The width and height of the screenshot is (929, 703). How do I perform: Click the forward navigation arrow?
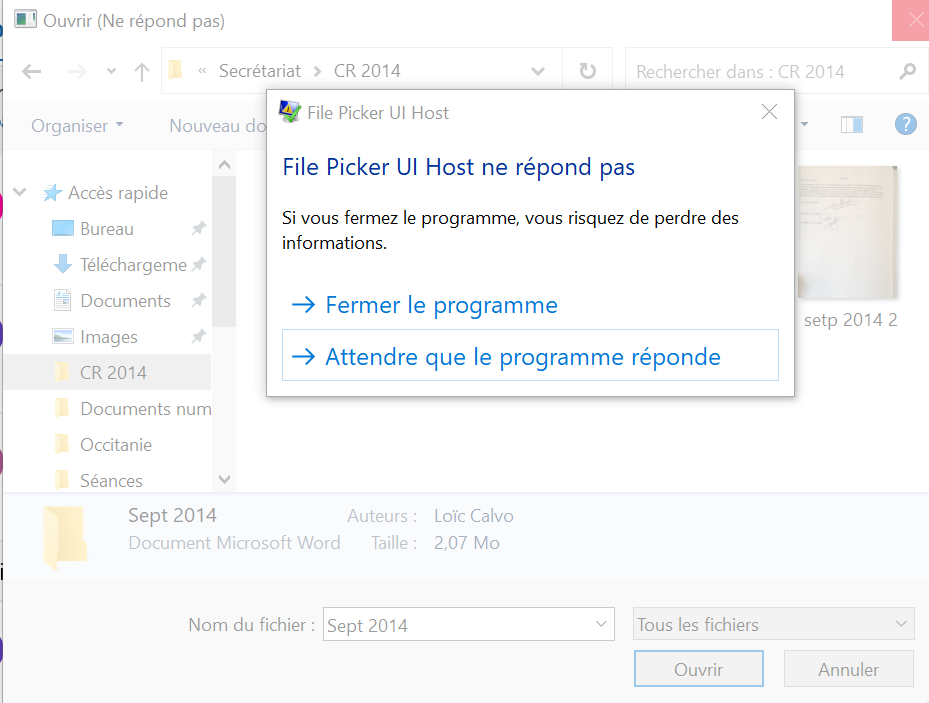(x=77, y=72)
